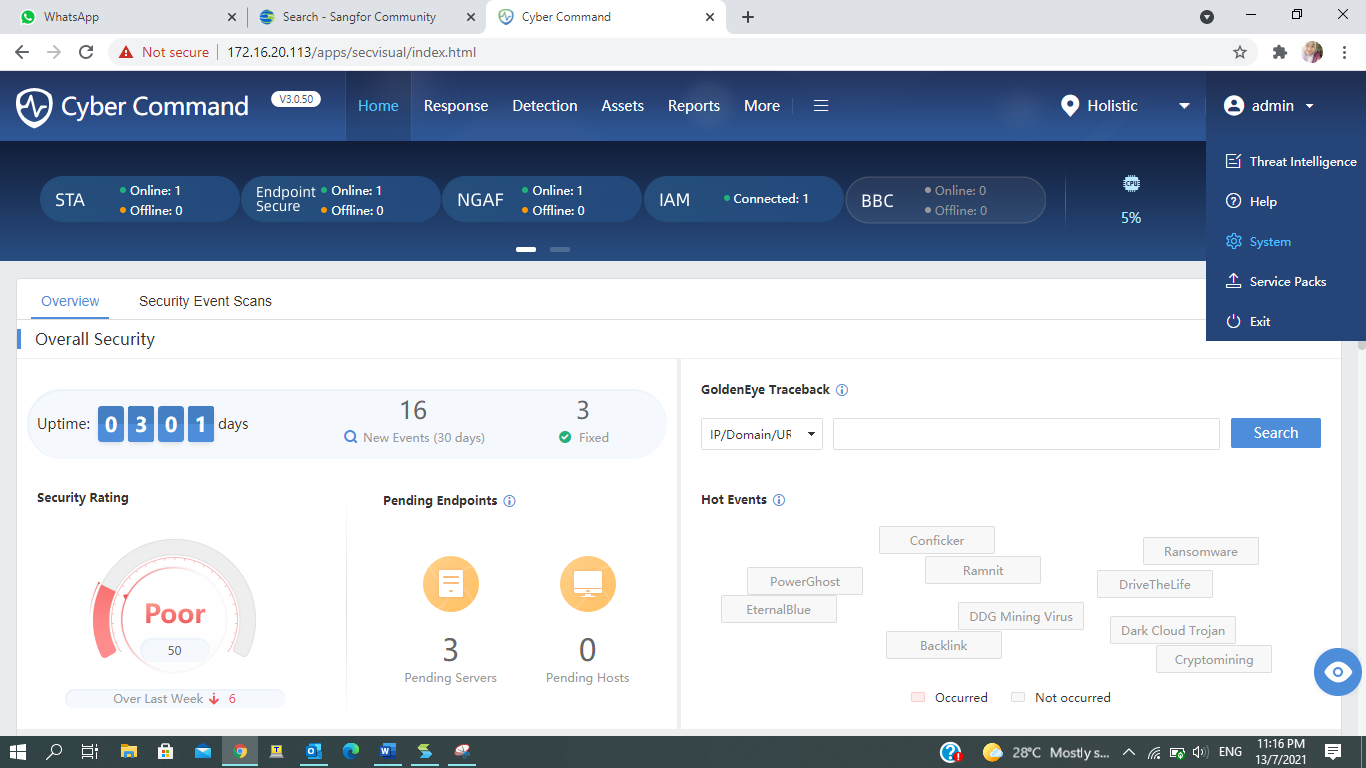Open Outlook from the taskbar
This screenshot has width=1366, height=768.
coord(313,751)
